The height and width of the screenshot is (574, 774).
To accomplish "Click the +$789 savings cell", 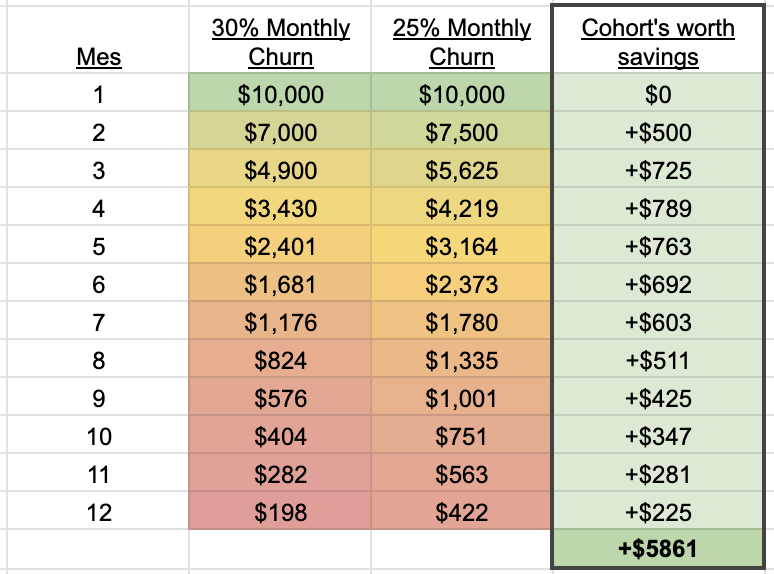I will (x=657, y=209).
